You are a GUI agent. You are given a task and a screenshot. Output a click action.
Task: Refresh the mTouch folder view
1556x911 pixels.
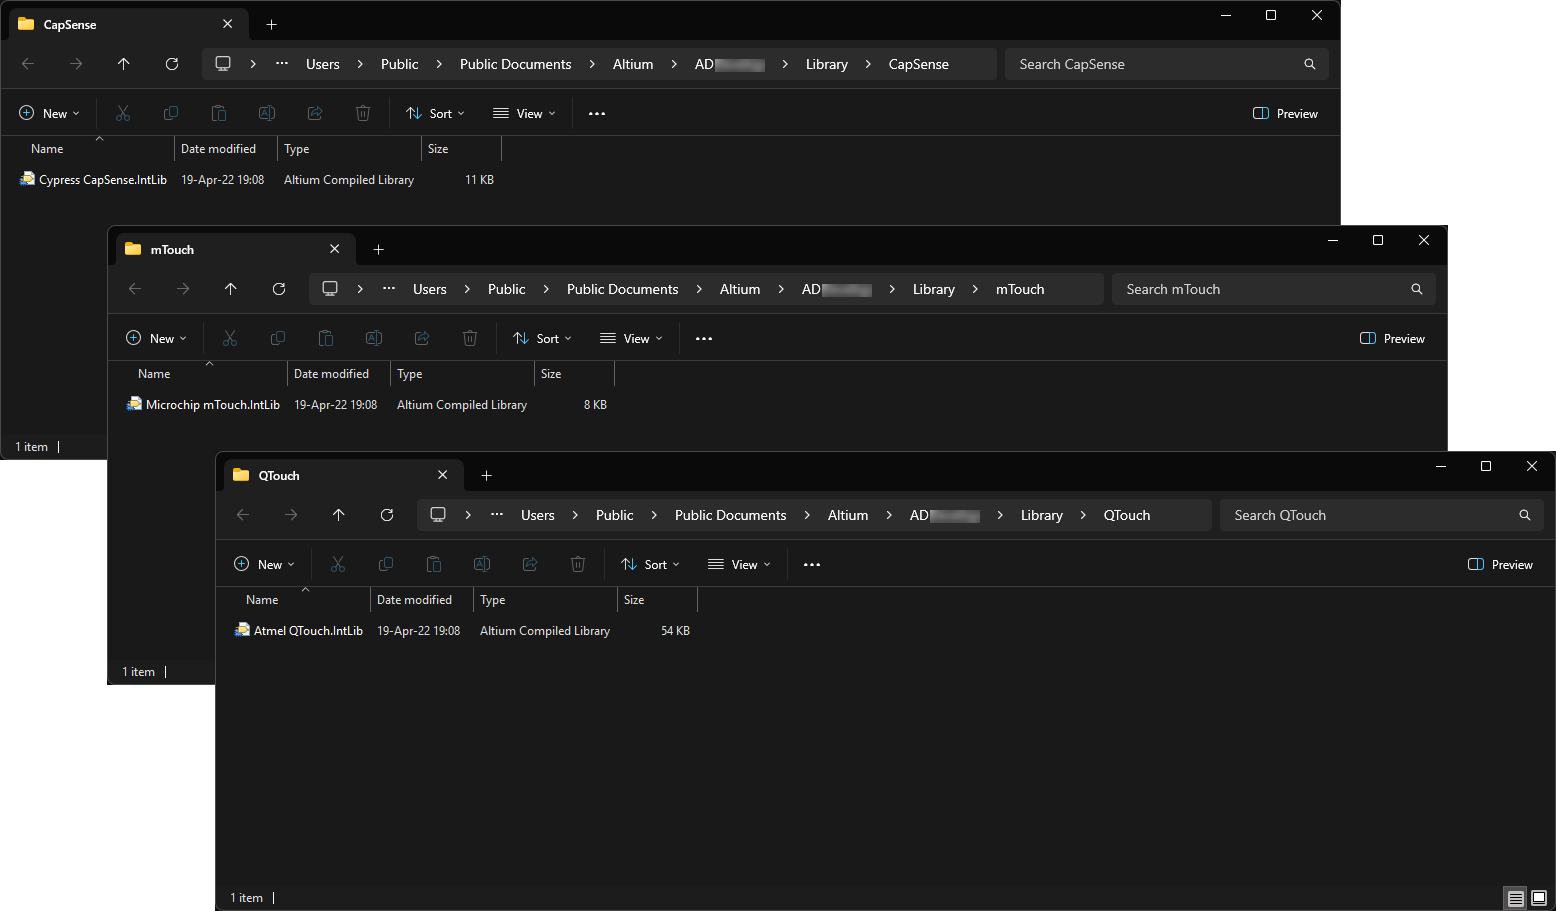pos(279,289)
